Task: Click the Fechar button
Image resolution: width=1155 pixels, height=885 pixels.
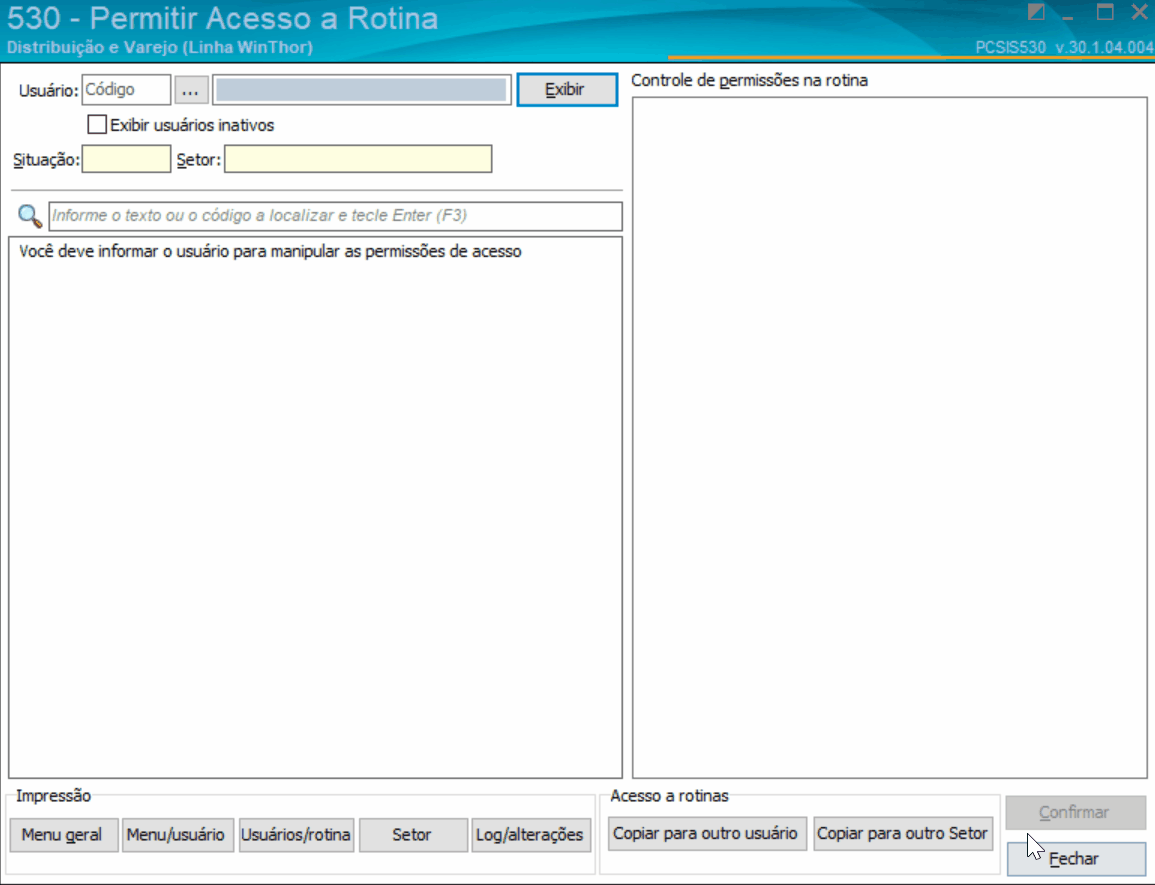Action: [1075, 859]
